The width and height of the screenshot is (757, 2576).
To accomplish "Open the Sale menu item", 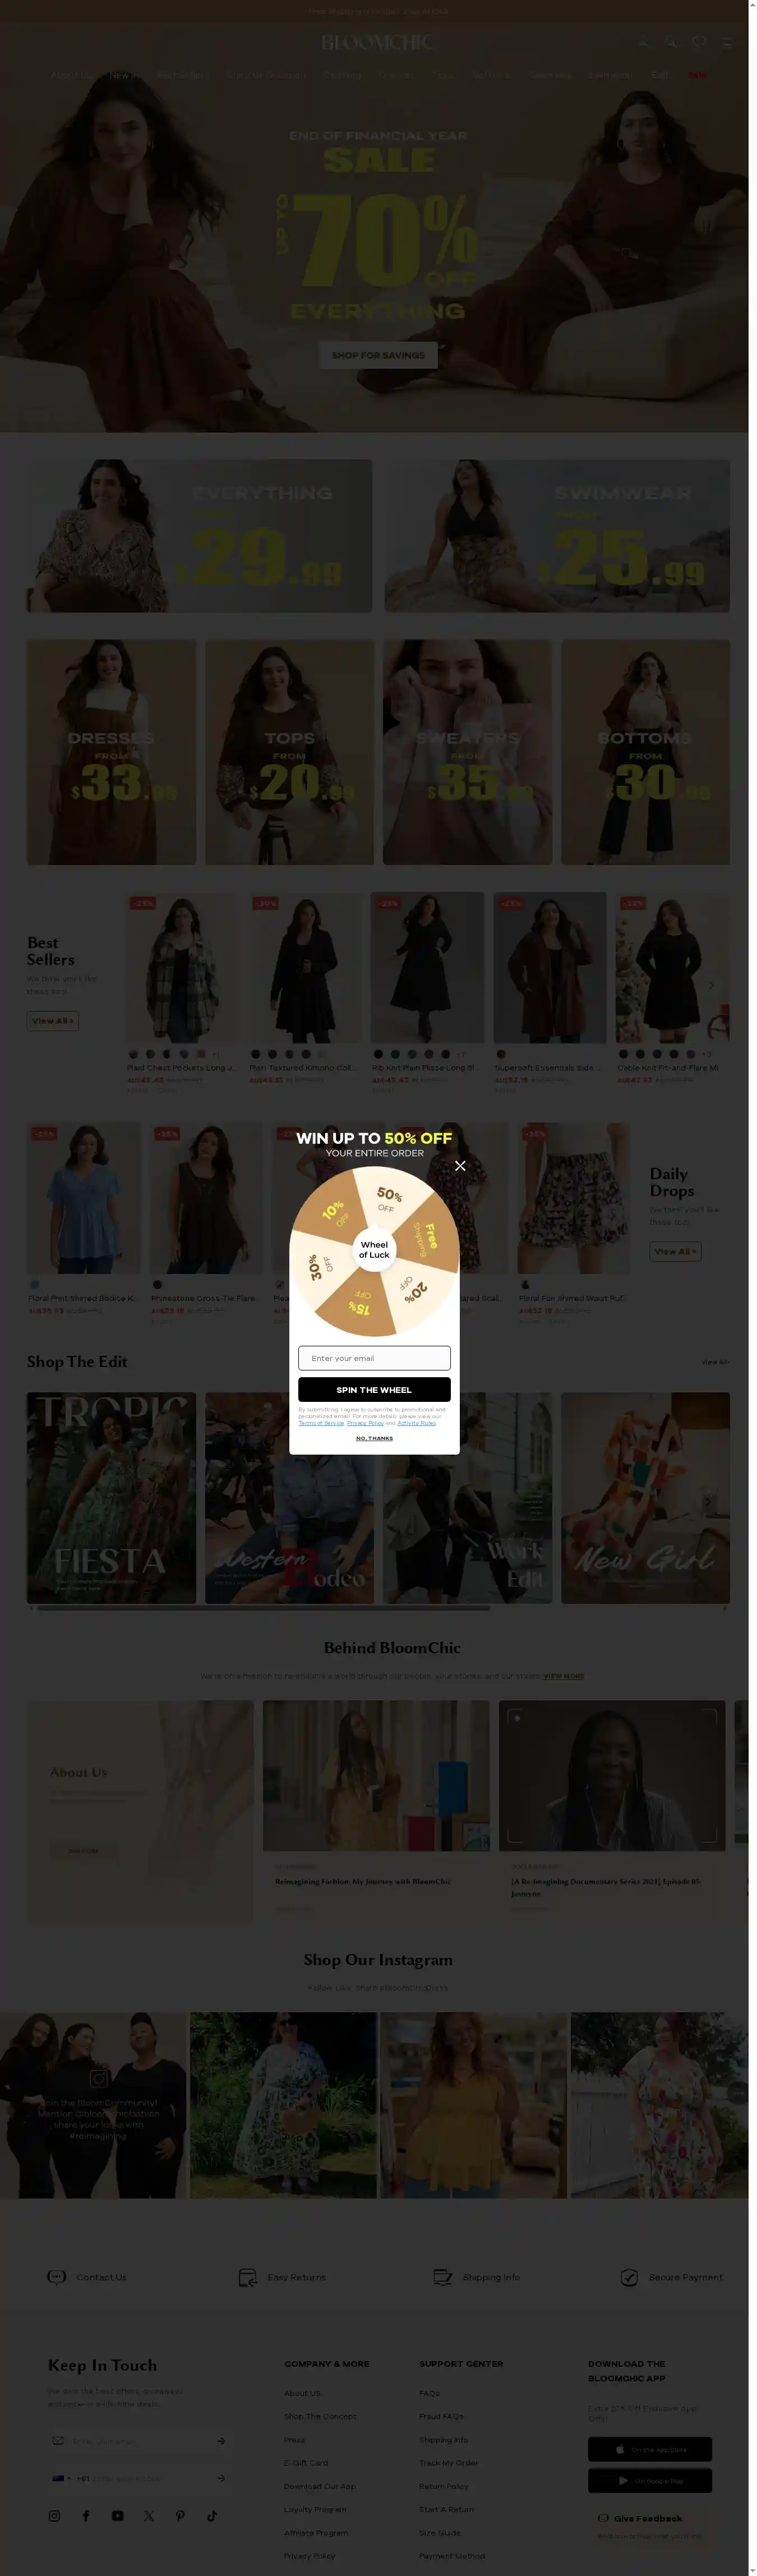I will tap(697, 75).
